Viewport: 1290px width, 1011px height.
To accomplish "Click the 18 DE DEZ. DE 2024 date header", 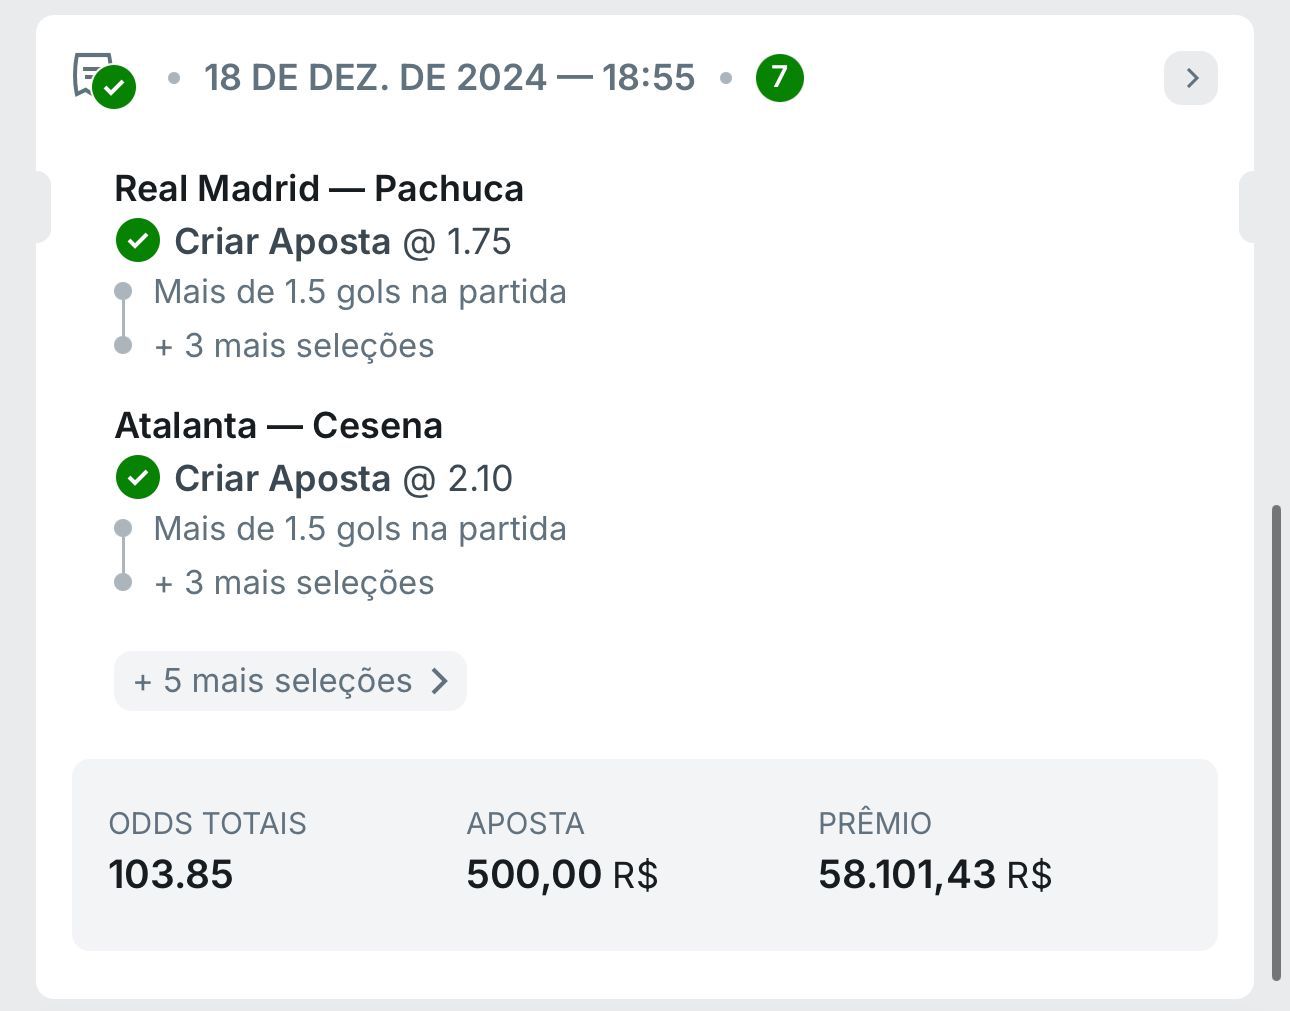I will click(x=449, y=78).
